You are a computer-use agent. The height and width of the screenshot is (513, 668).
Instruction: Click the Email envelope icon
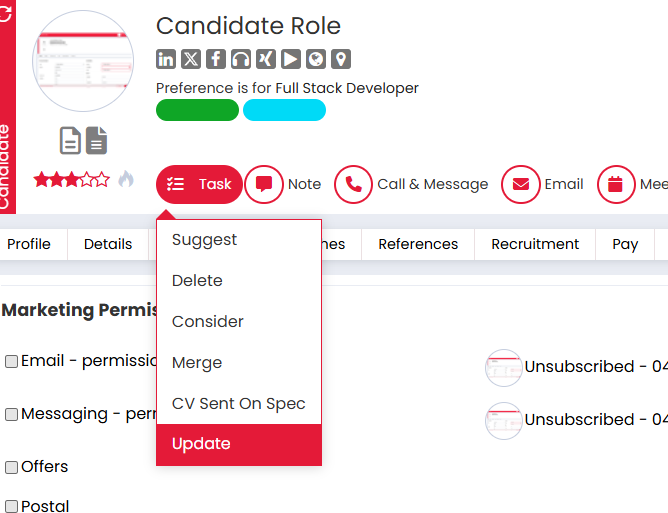521,184
